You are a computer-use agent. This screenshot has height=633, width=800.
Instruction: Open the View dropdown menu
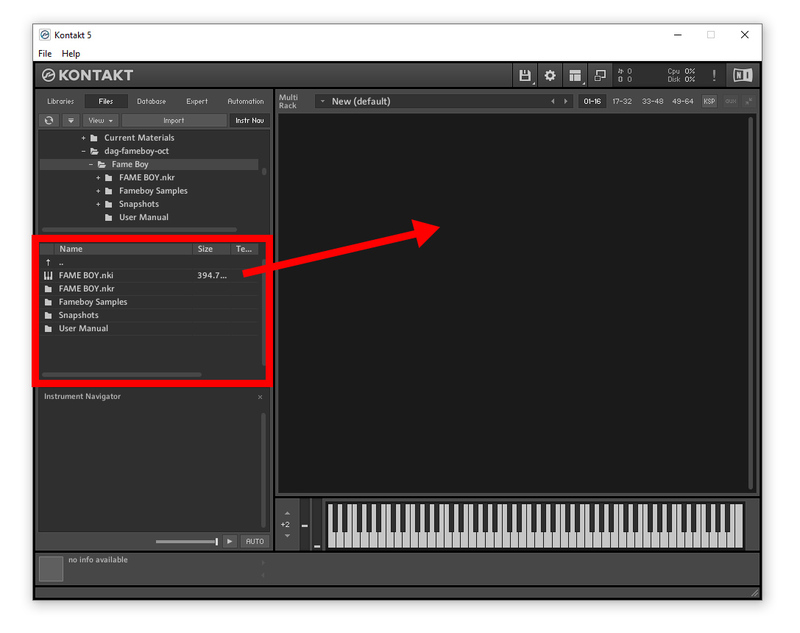click(x=101, y=120)
